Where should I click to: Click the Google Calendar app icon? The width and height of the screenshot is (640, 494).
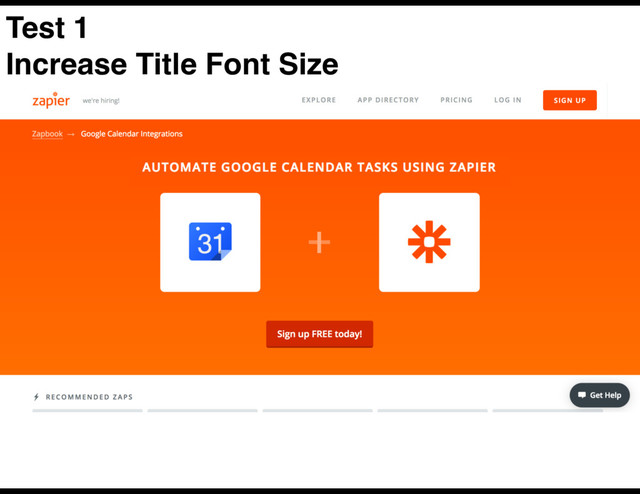click(x=210, y=242)
